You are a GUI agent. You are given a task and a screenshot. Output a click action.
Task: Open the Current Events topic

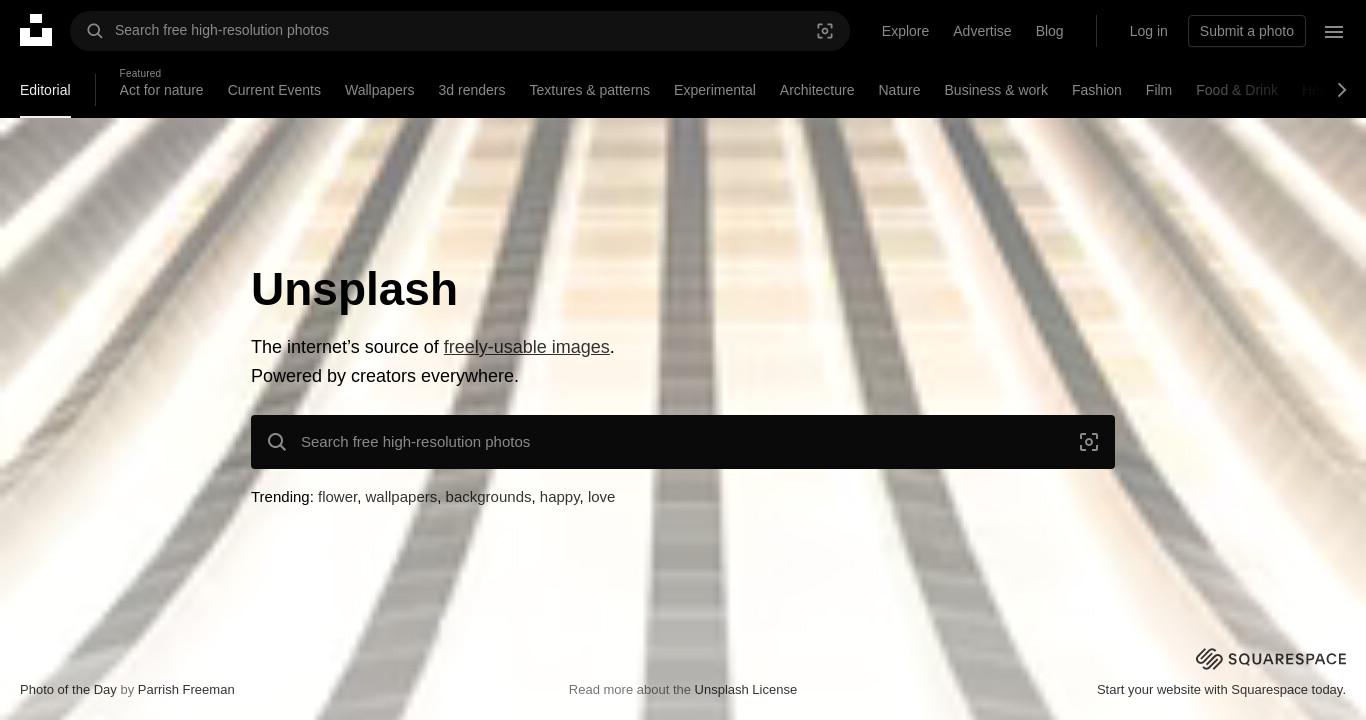click(274, 90)
